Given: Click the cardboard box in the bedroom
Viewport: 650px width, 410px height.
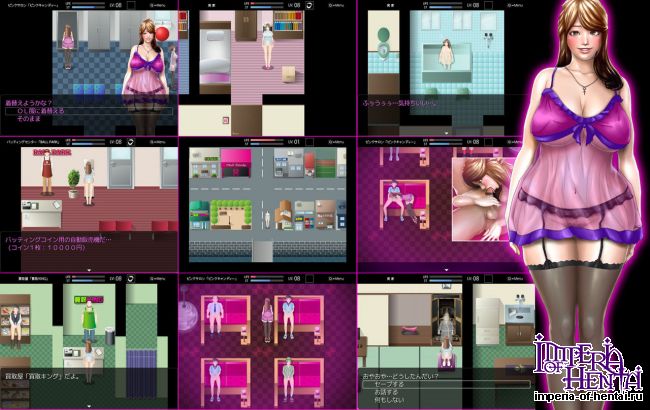Looking at the screenshot, I should 289,74.
